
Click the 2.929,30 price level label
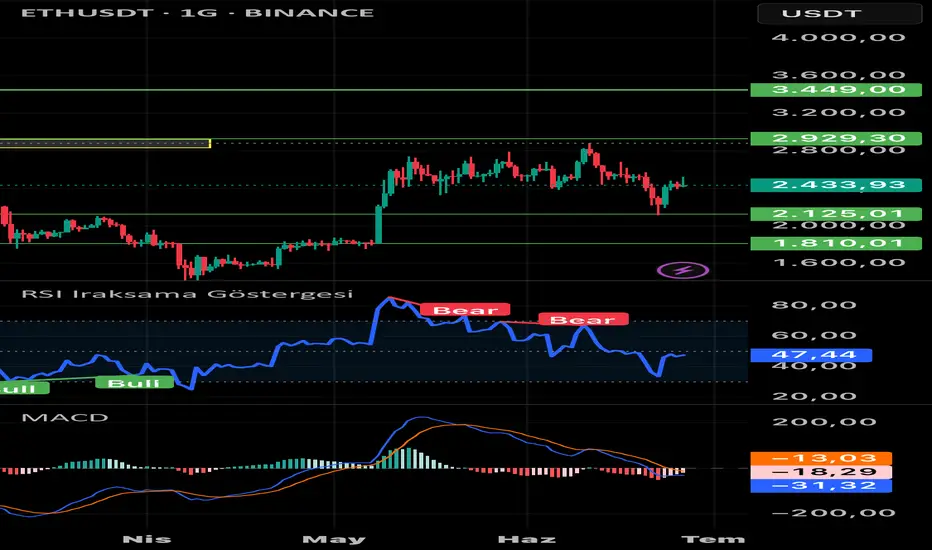[x=836, y=139]
